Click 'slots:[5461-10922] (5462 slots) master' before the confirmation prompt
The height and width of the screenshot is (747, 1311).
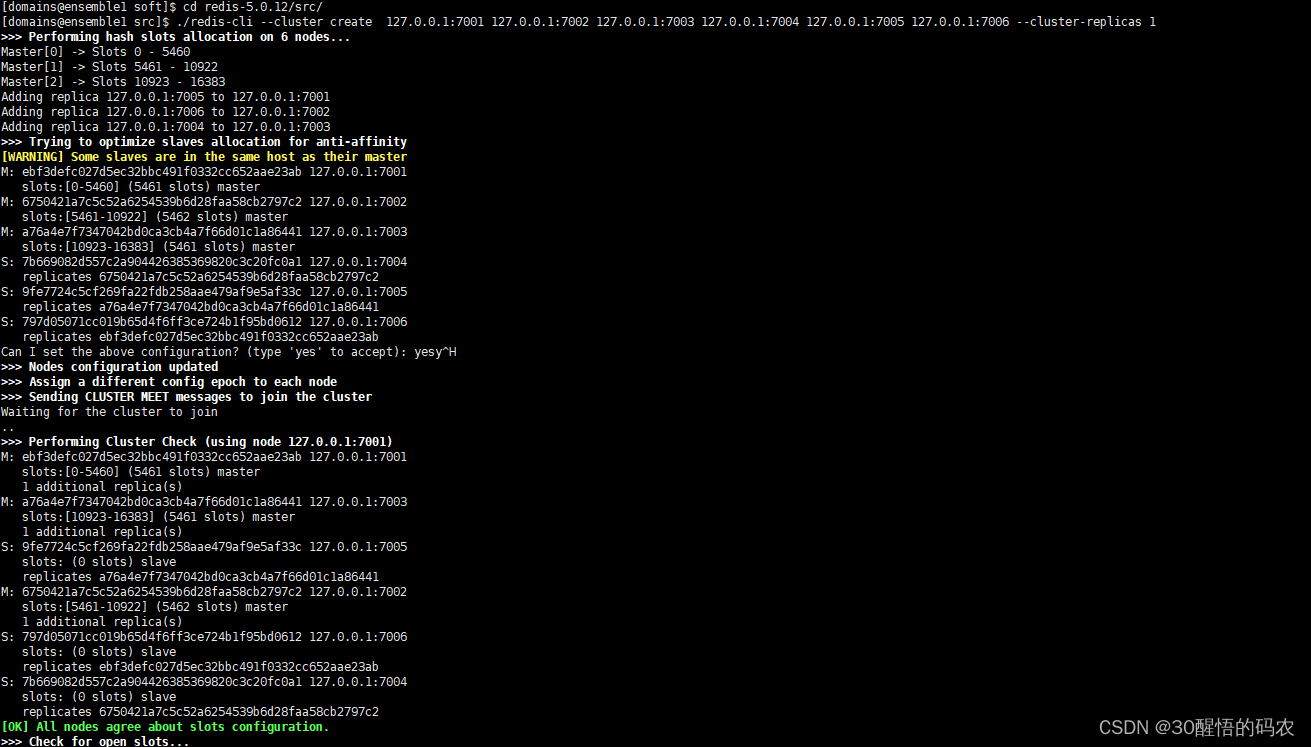click(x=155, y=217)
